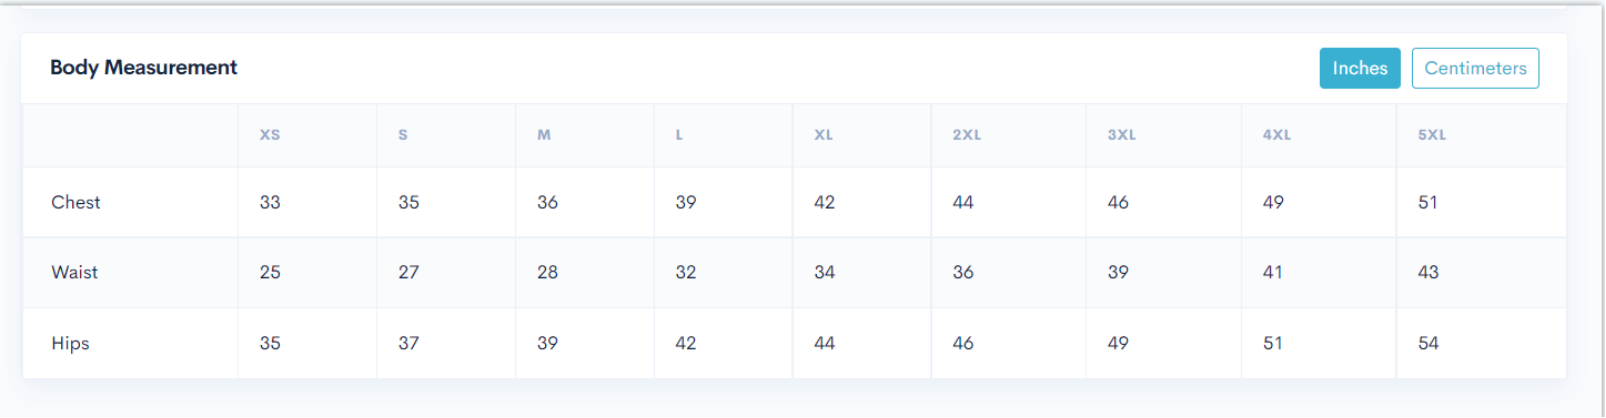Click the 4XL waist value 41
The height and width of the screenshot is (418, 1606).
[x=1272, y=272]
